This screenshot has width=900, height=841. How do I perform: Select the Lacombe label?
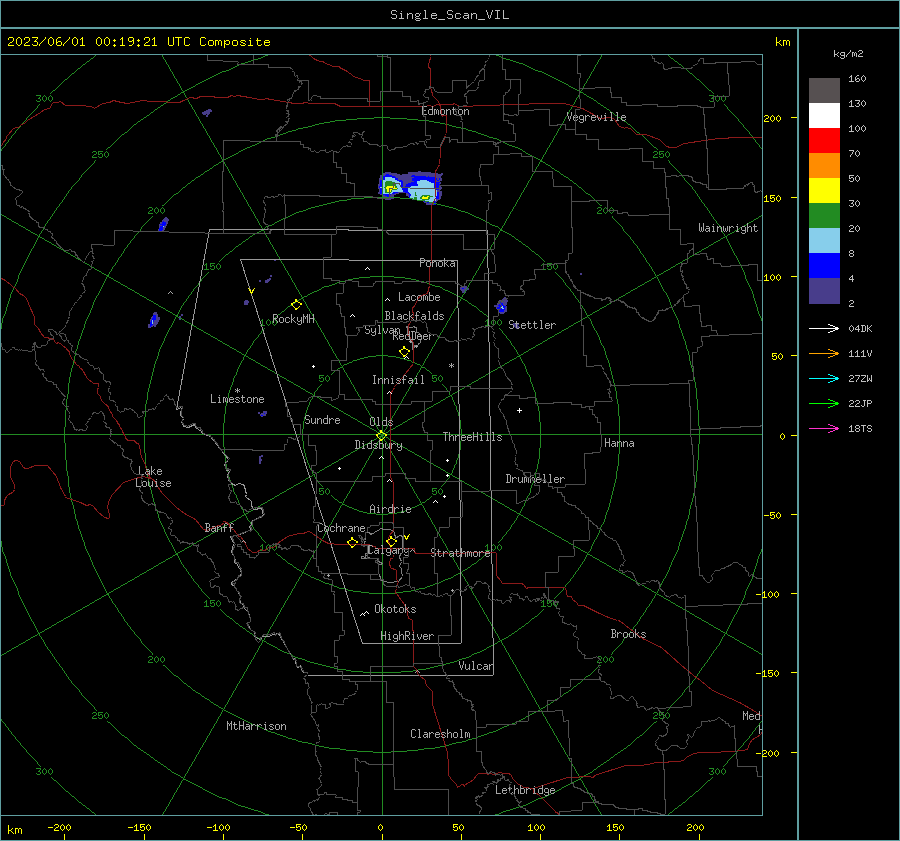(x=419, y=297)
